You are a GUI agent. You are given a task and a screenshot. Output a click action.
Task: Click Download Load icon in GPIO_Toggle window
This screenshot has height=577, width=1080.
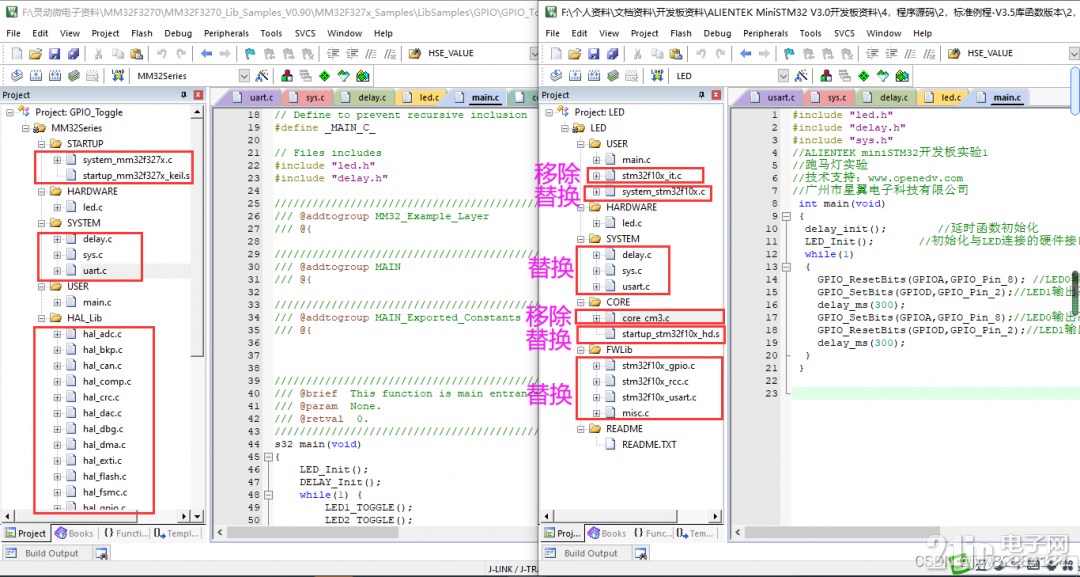click(118, 76)
